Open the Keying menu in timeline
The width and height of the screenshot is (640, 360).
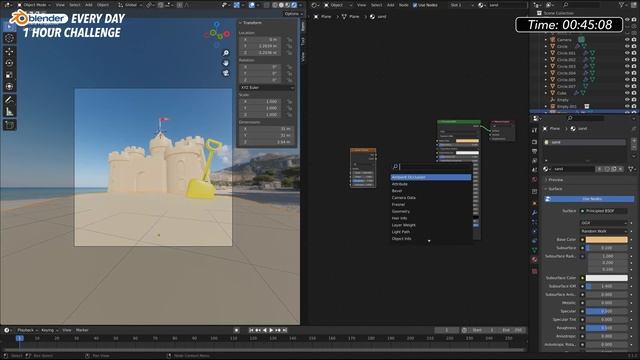[49, 330]
